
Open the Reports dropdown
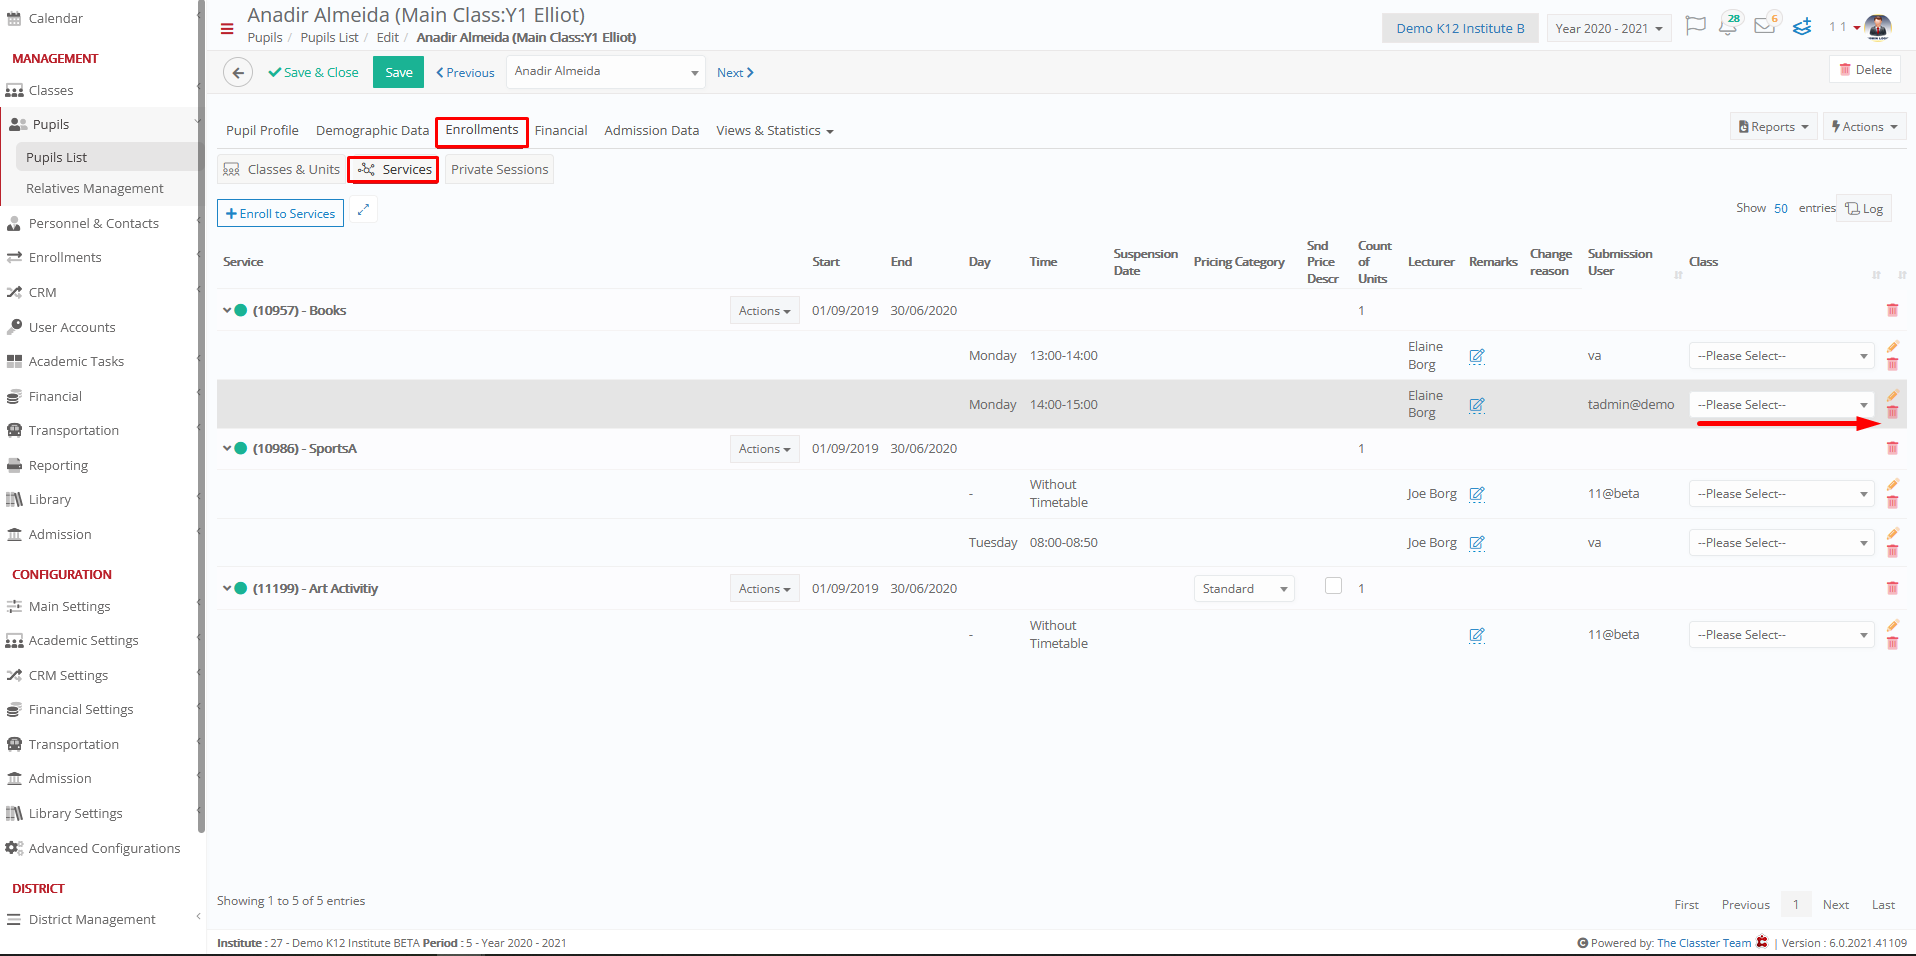[x=1773, y=127]
